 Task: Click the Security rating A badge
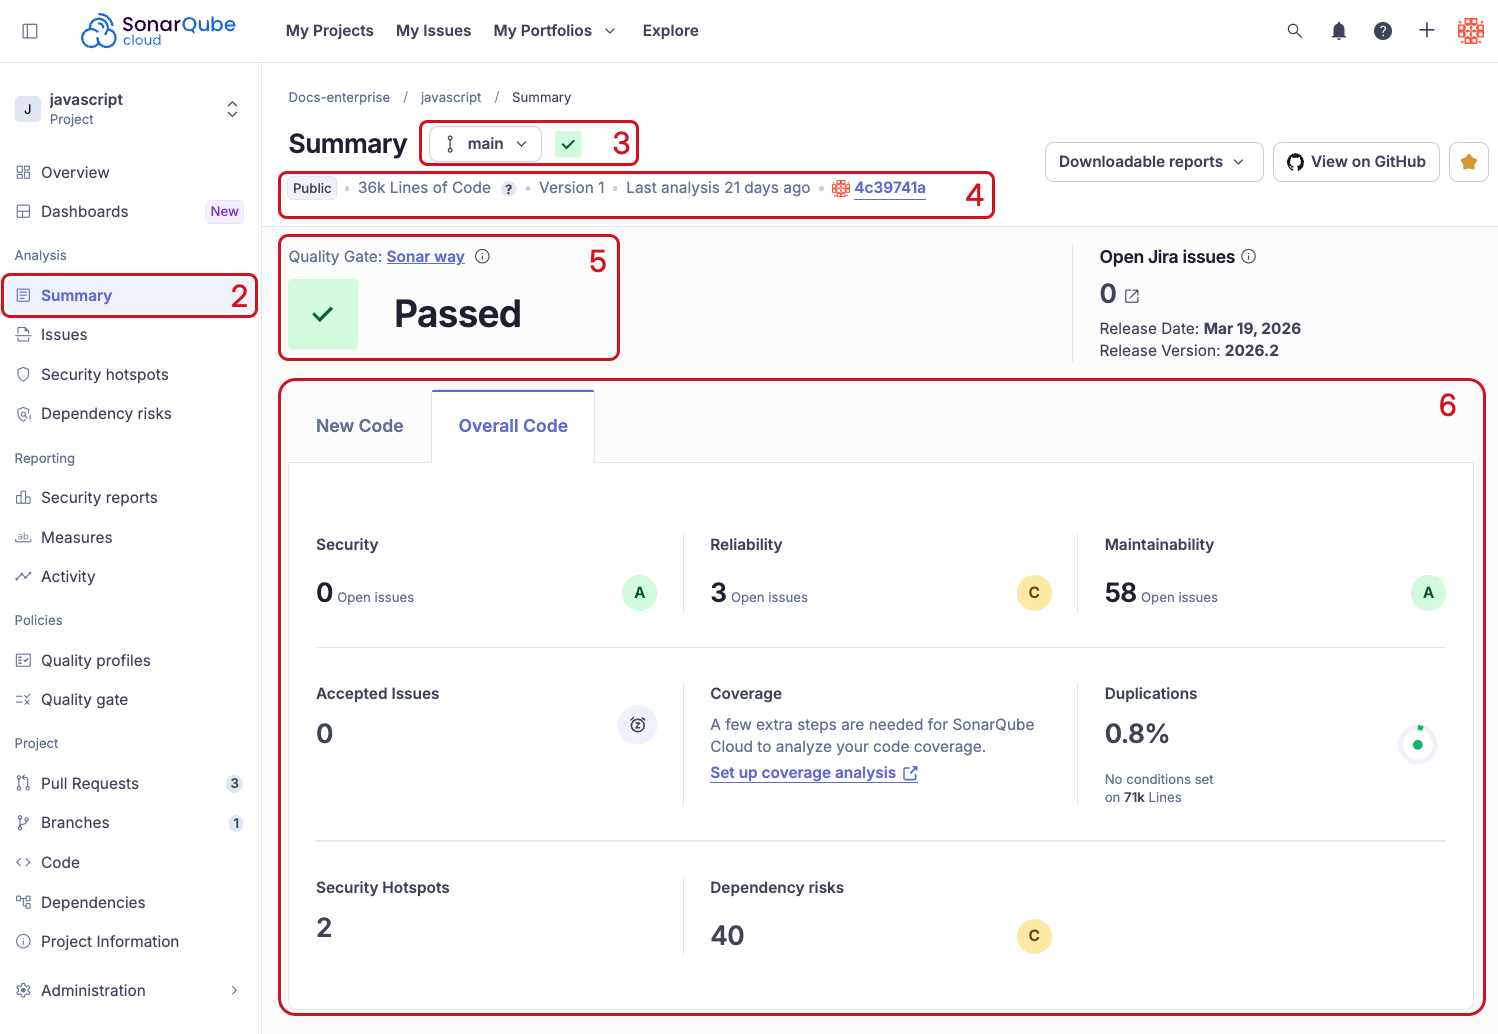pyautogui.click(x=640, y=593)
